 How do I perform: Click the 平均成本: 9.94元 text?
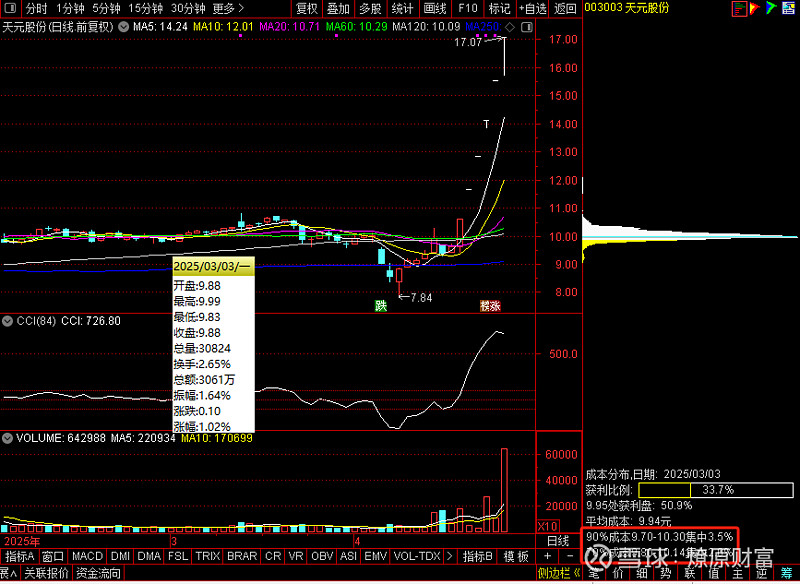[629, 521]
